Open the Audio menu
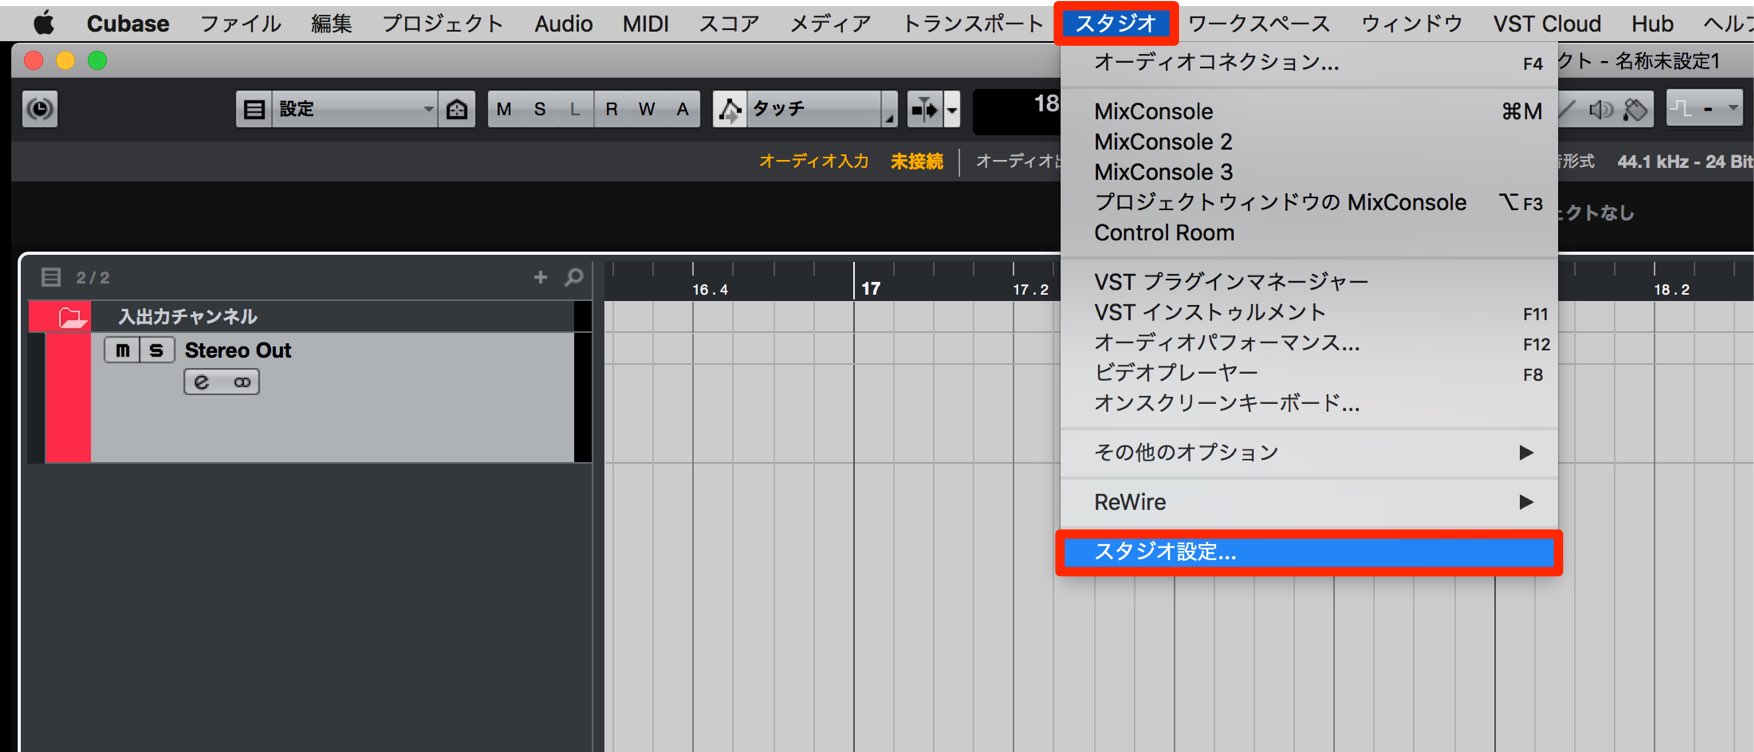 point(563,23)
